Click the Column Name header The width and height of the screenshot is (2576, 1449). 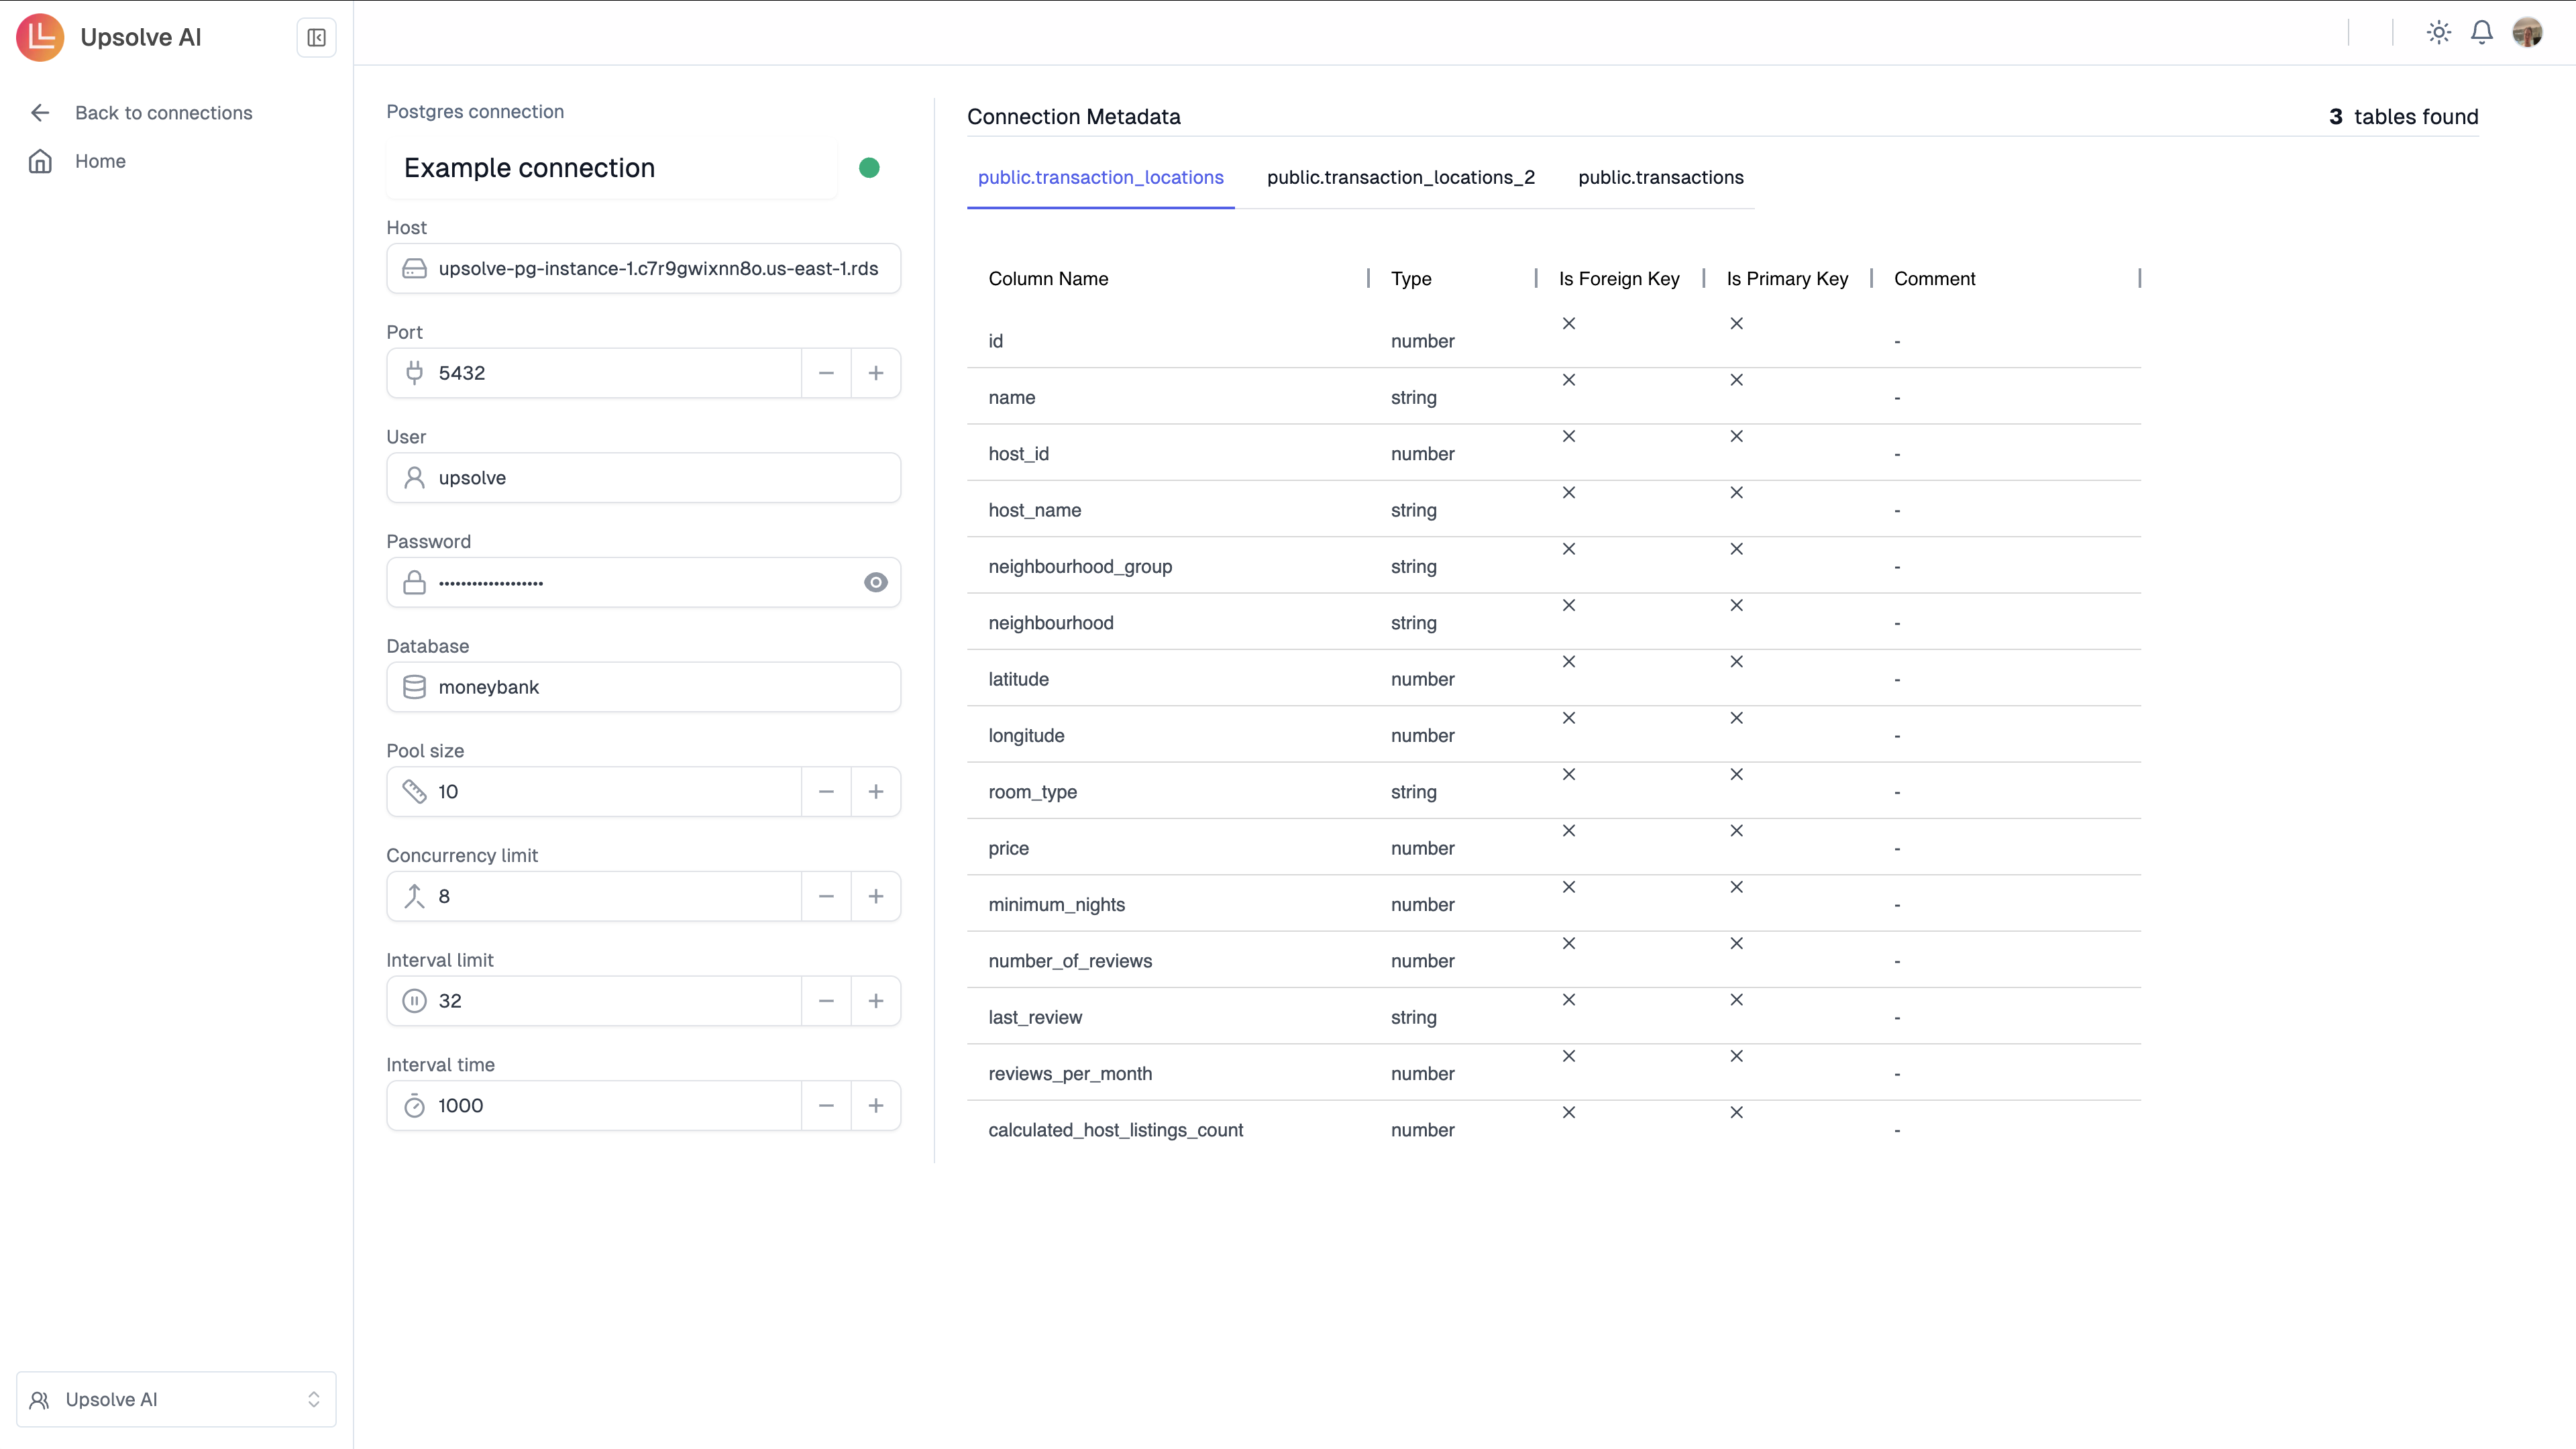click(1048, 279)
